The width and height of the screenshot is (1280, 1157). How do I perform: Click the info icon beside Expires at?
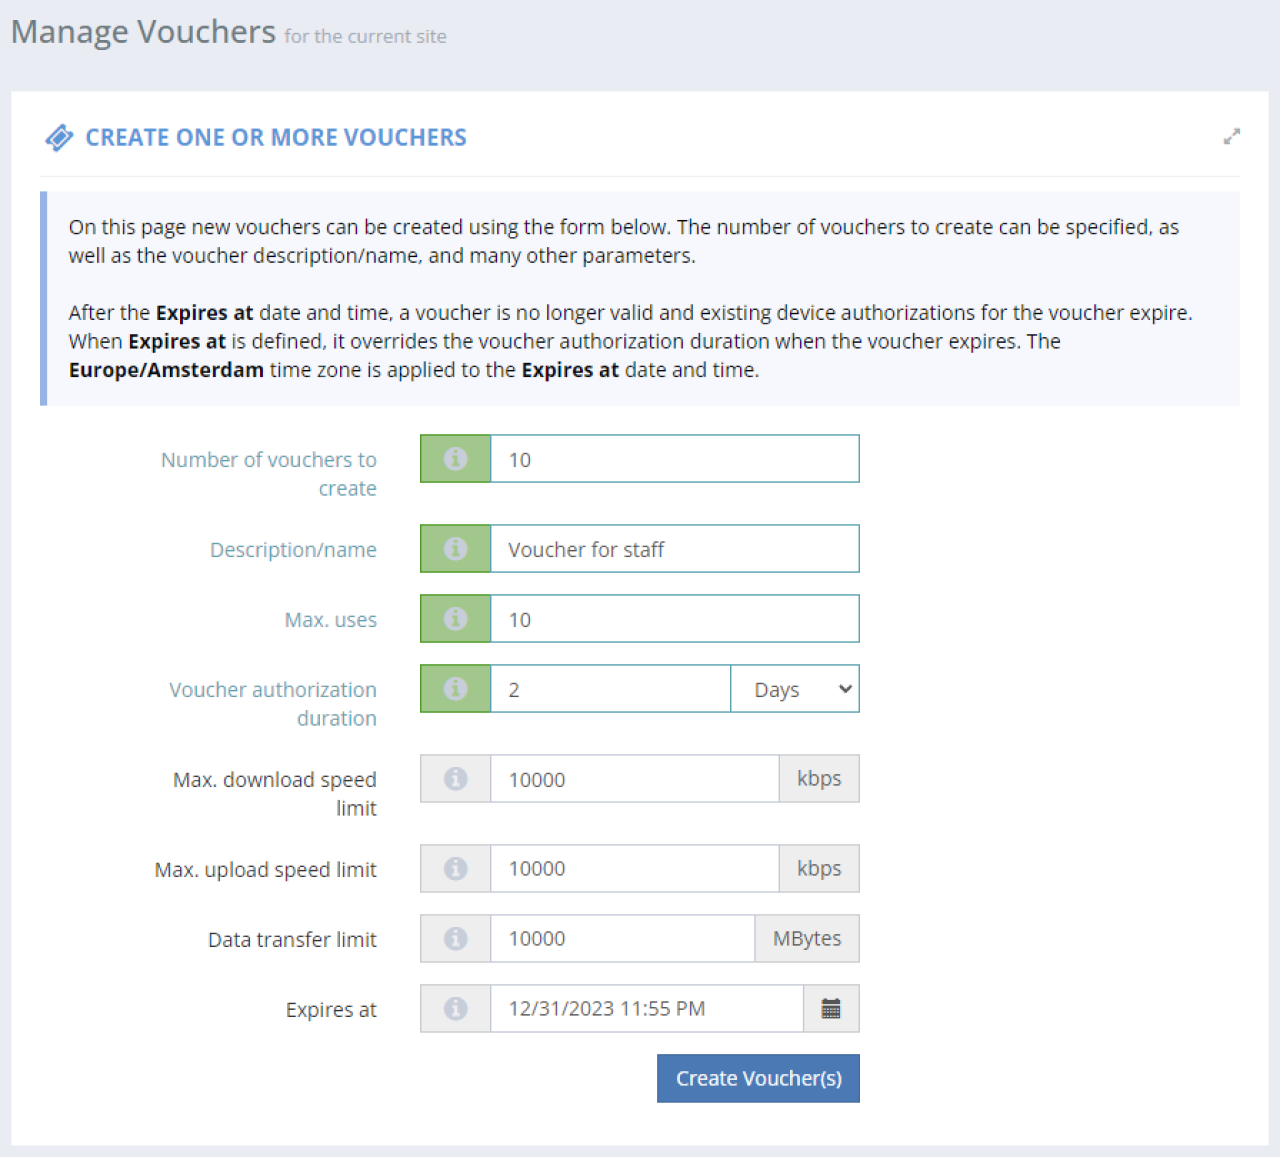tap(455, 1008)
